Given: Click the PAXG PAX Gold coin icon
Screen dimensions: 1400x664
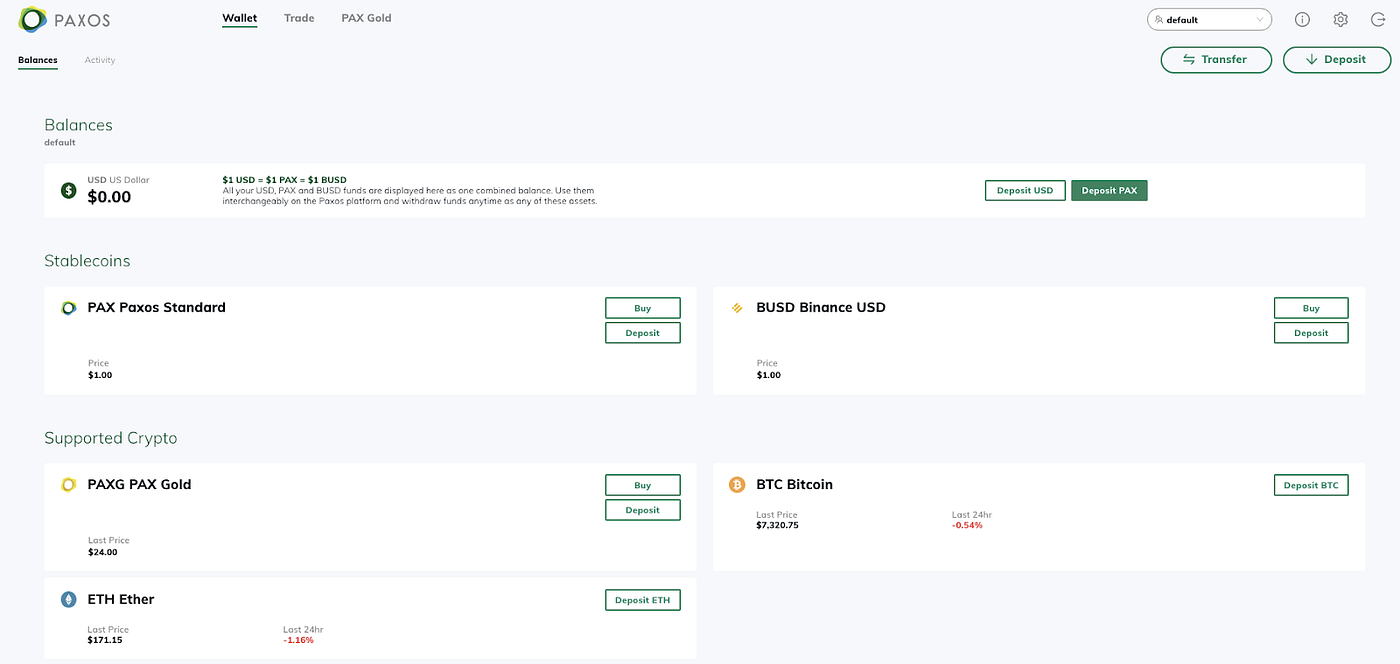Looking at the screenshot, I should [x=68, y=484].
